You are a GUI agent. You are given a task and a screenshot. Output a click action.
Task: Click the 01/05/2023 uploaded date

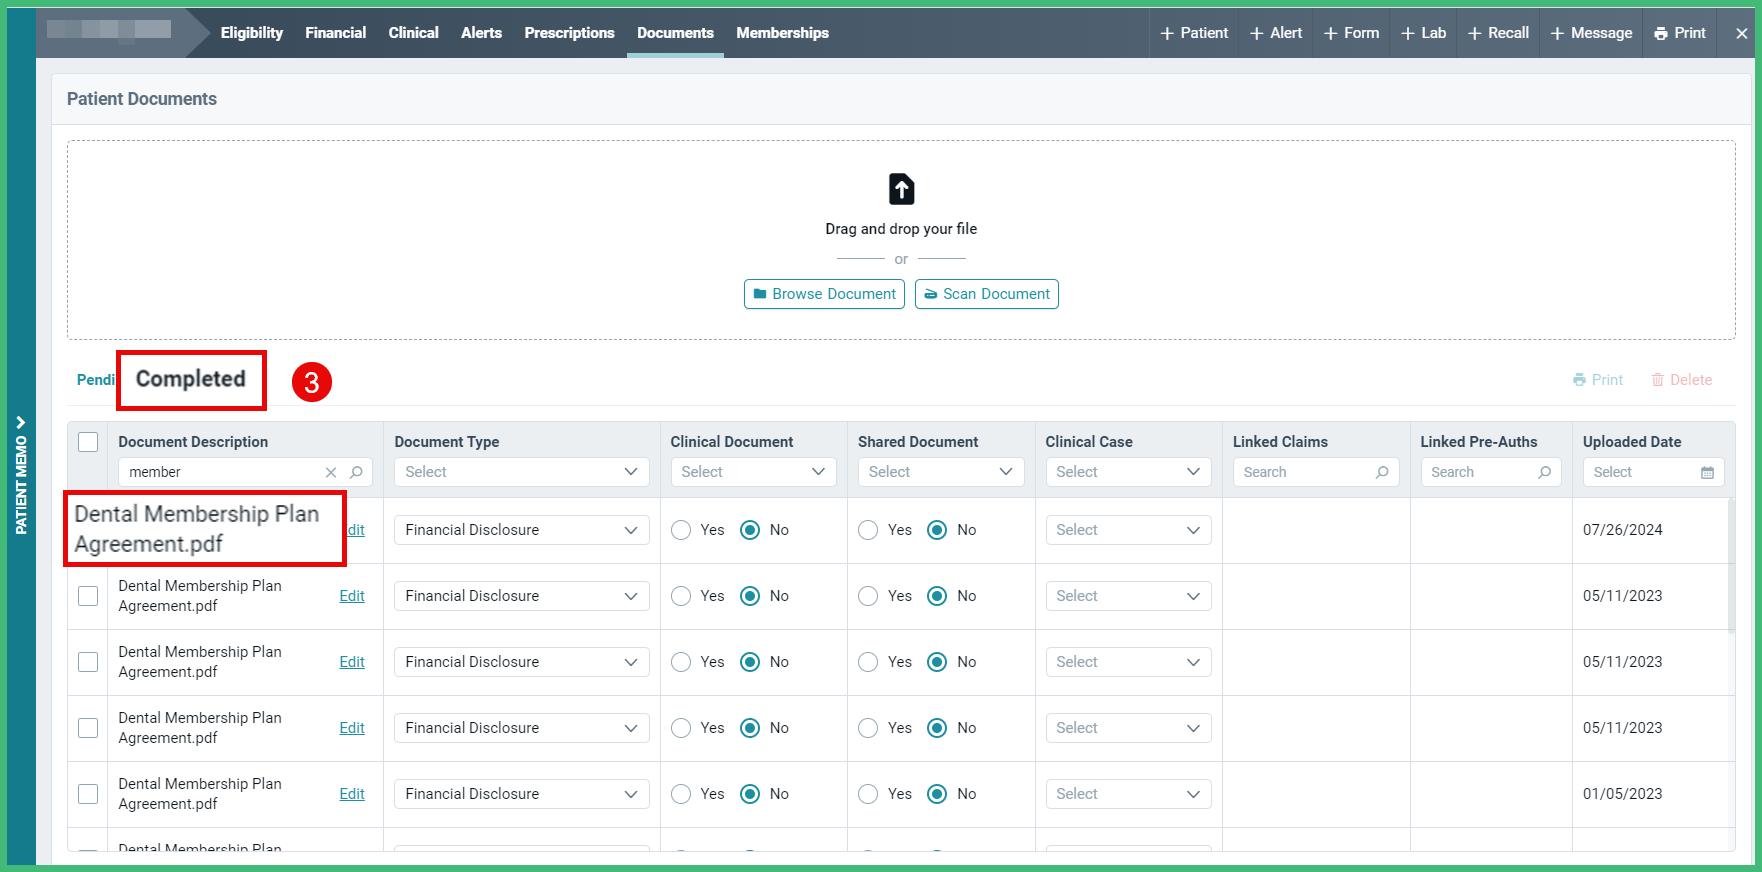point(1623,794)
